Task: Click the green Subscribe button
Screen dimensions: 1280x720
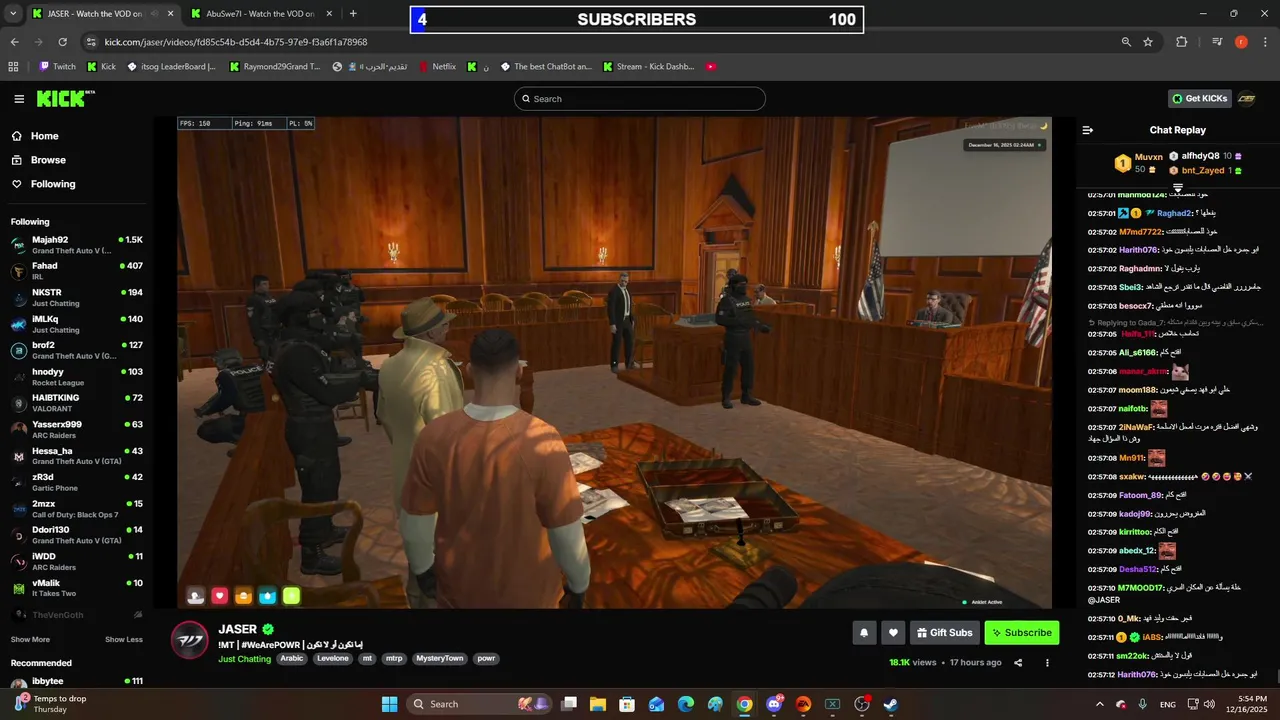Action: coord(1021,632)
